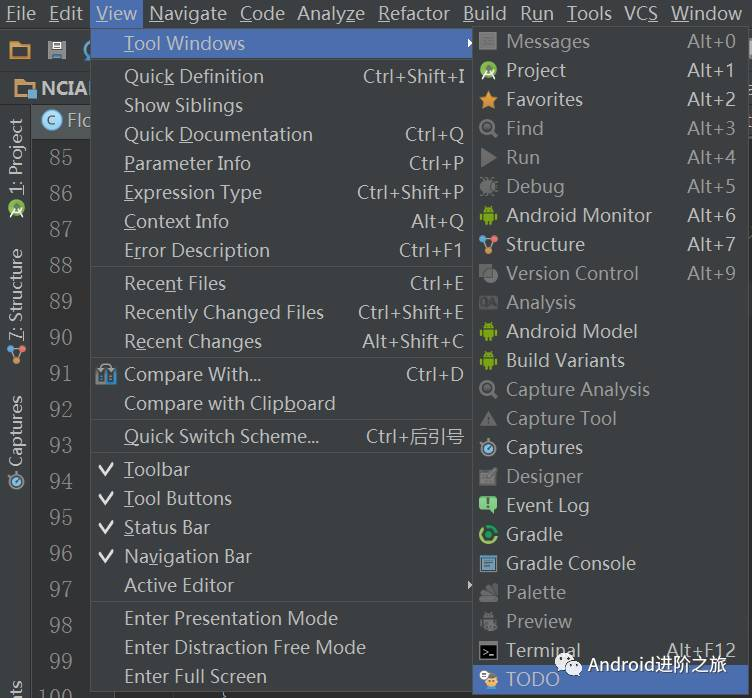The height and width of the screenshot is (698, 752).
Task: Click the Gradle Console icon
Action: click(x=488, y=564)
